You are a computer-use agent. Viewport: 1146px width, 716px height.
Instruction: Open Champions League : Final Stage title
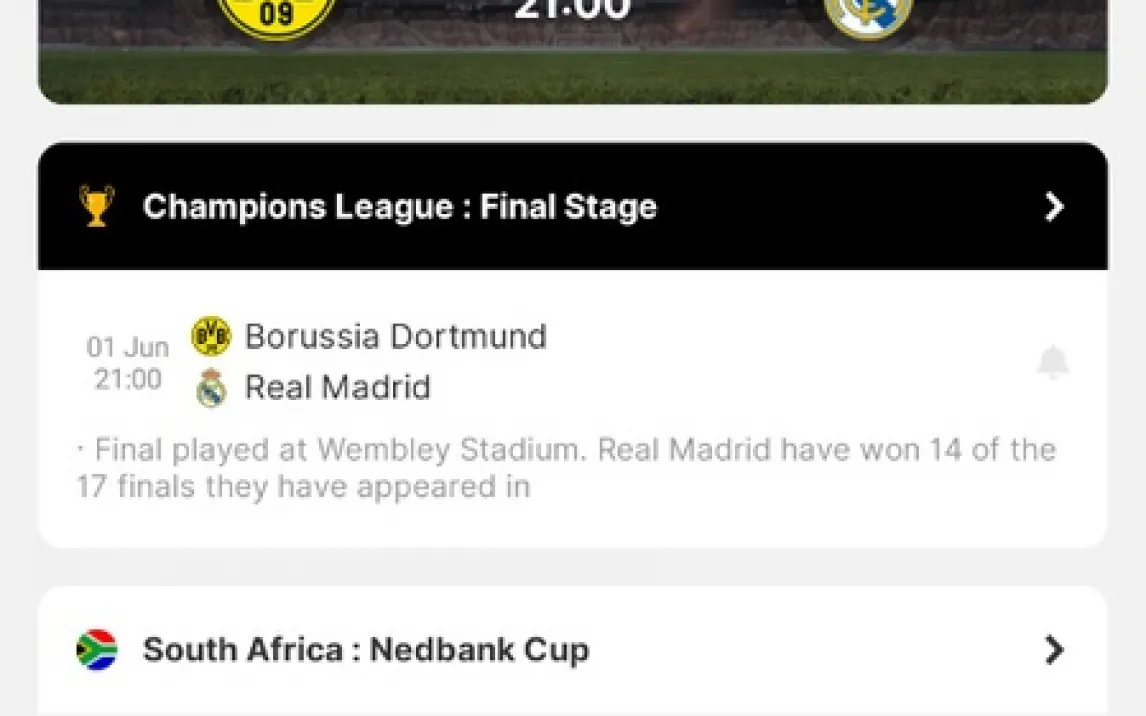(x=399, y=207)
